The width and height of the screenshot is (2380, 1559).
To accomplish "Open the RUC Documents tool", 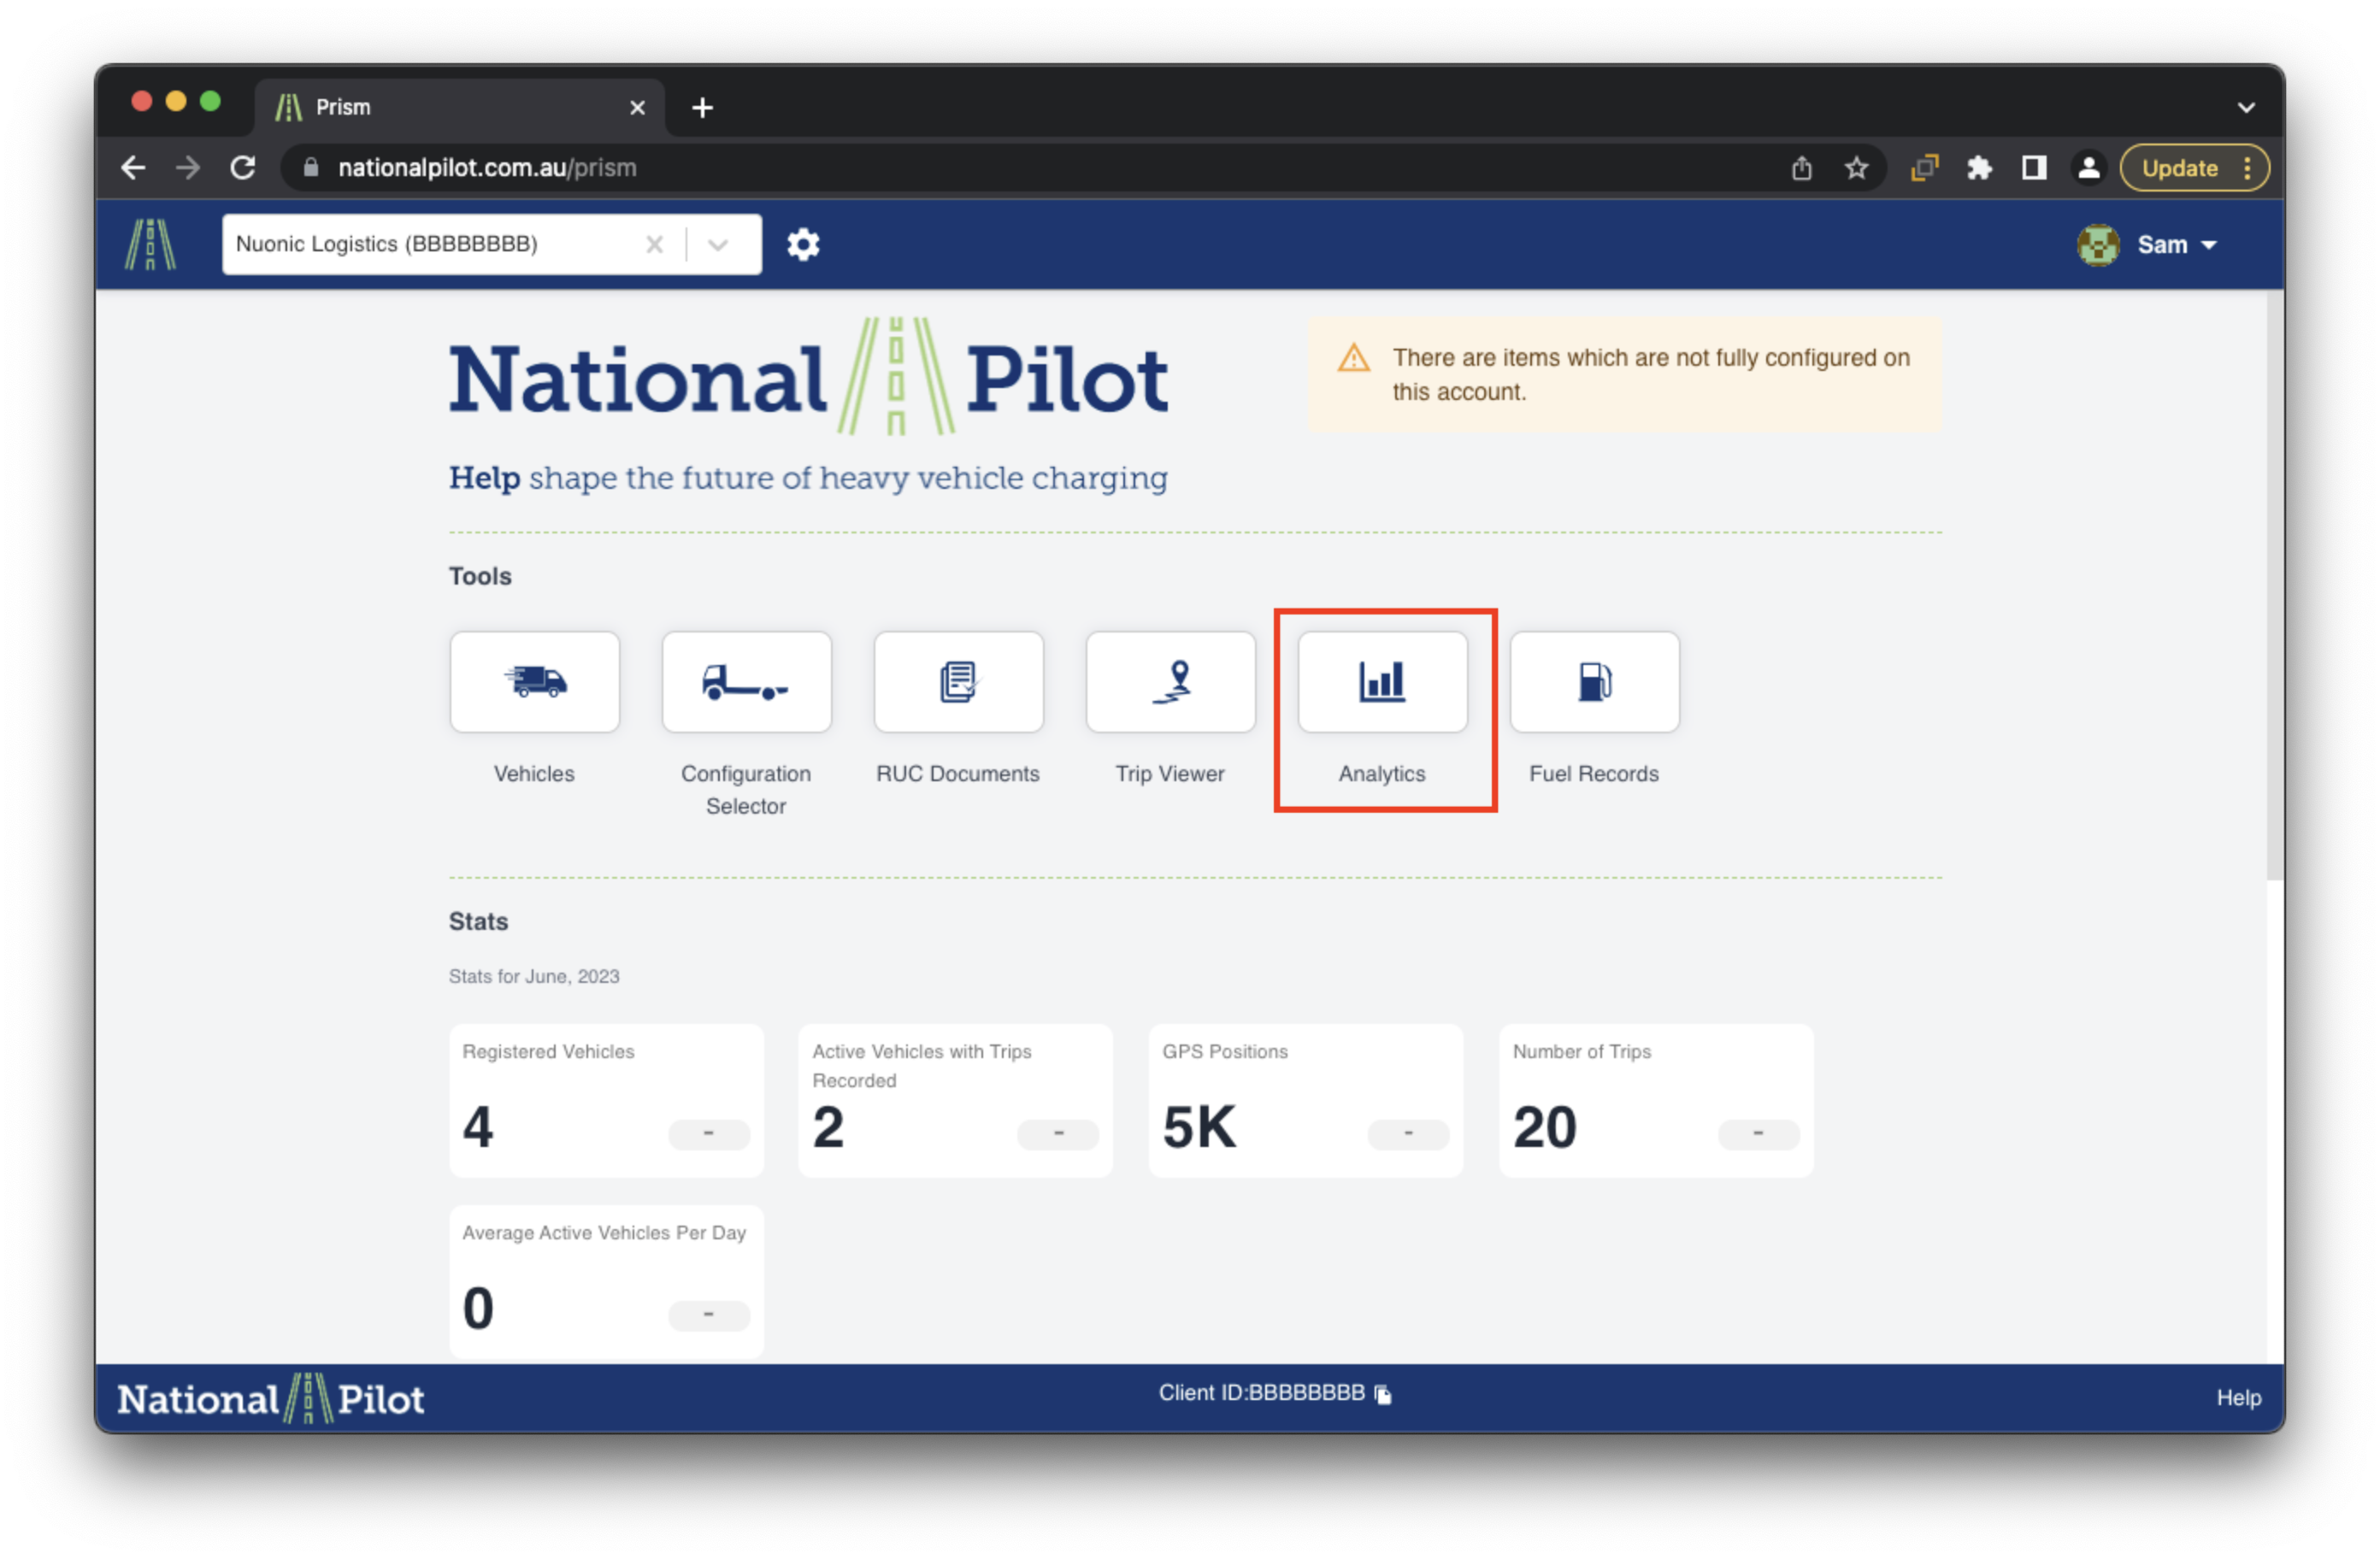I will [958, 682].
